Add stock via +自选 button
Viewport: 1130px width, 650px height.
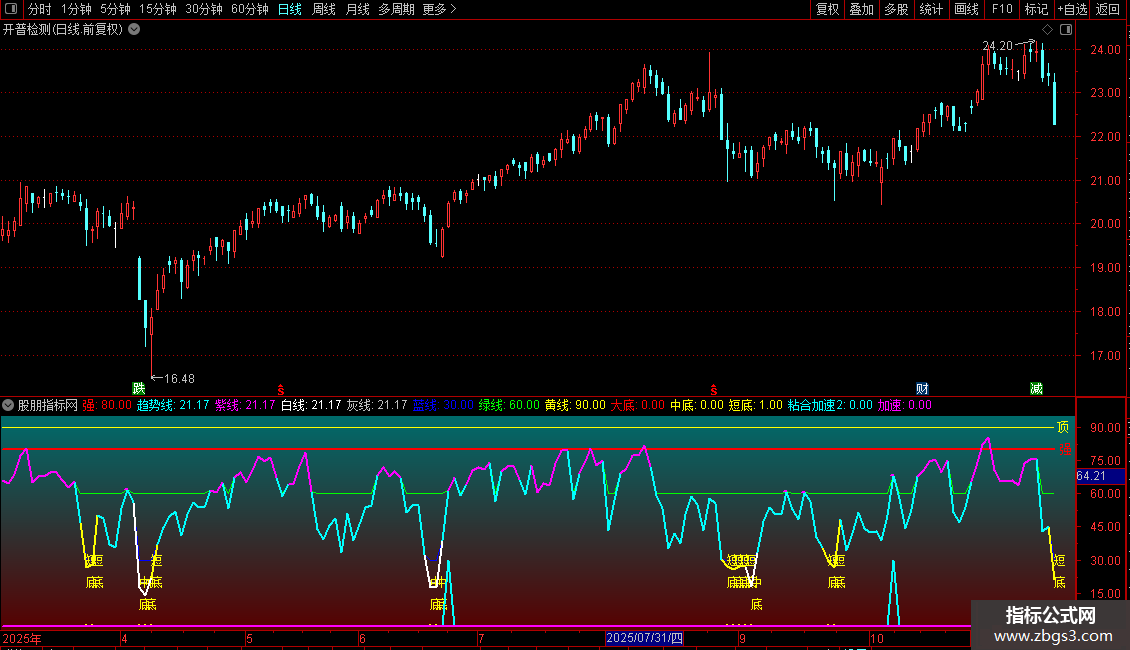pyautogui.click(x=1072, y=9)
